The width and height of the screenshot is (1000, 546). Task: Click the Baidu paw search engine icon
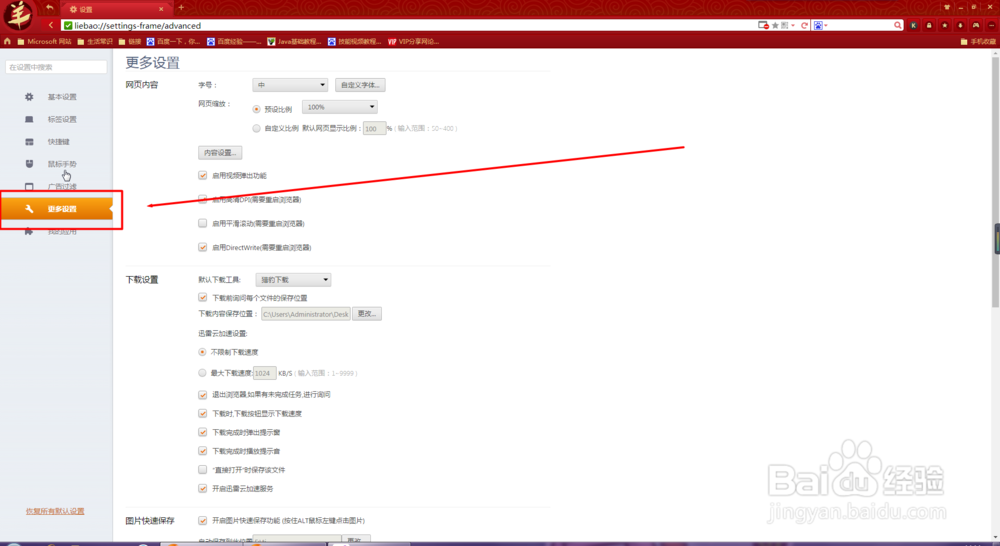(x=818, y=26)
